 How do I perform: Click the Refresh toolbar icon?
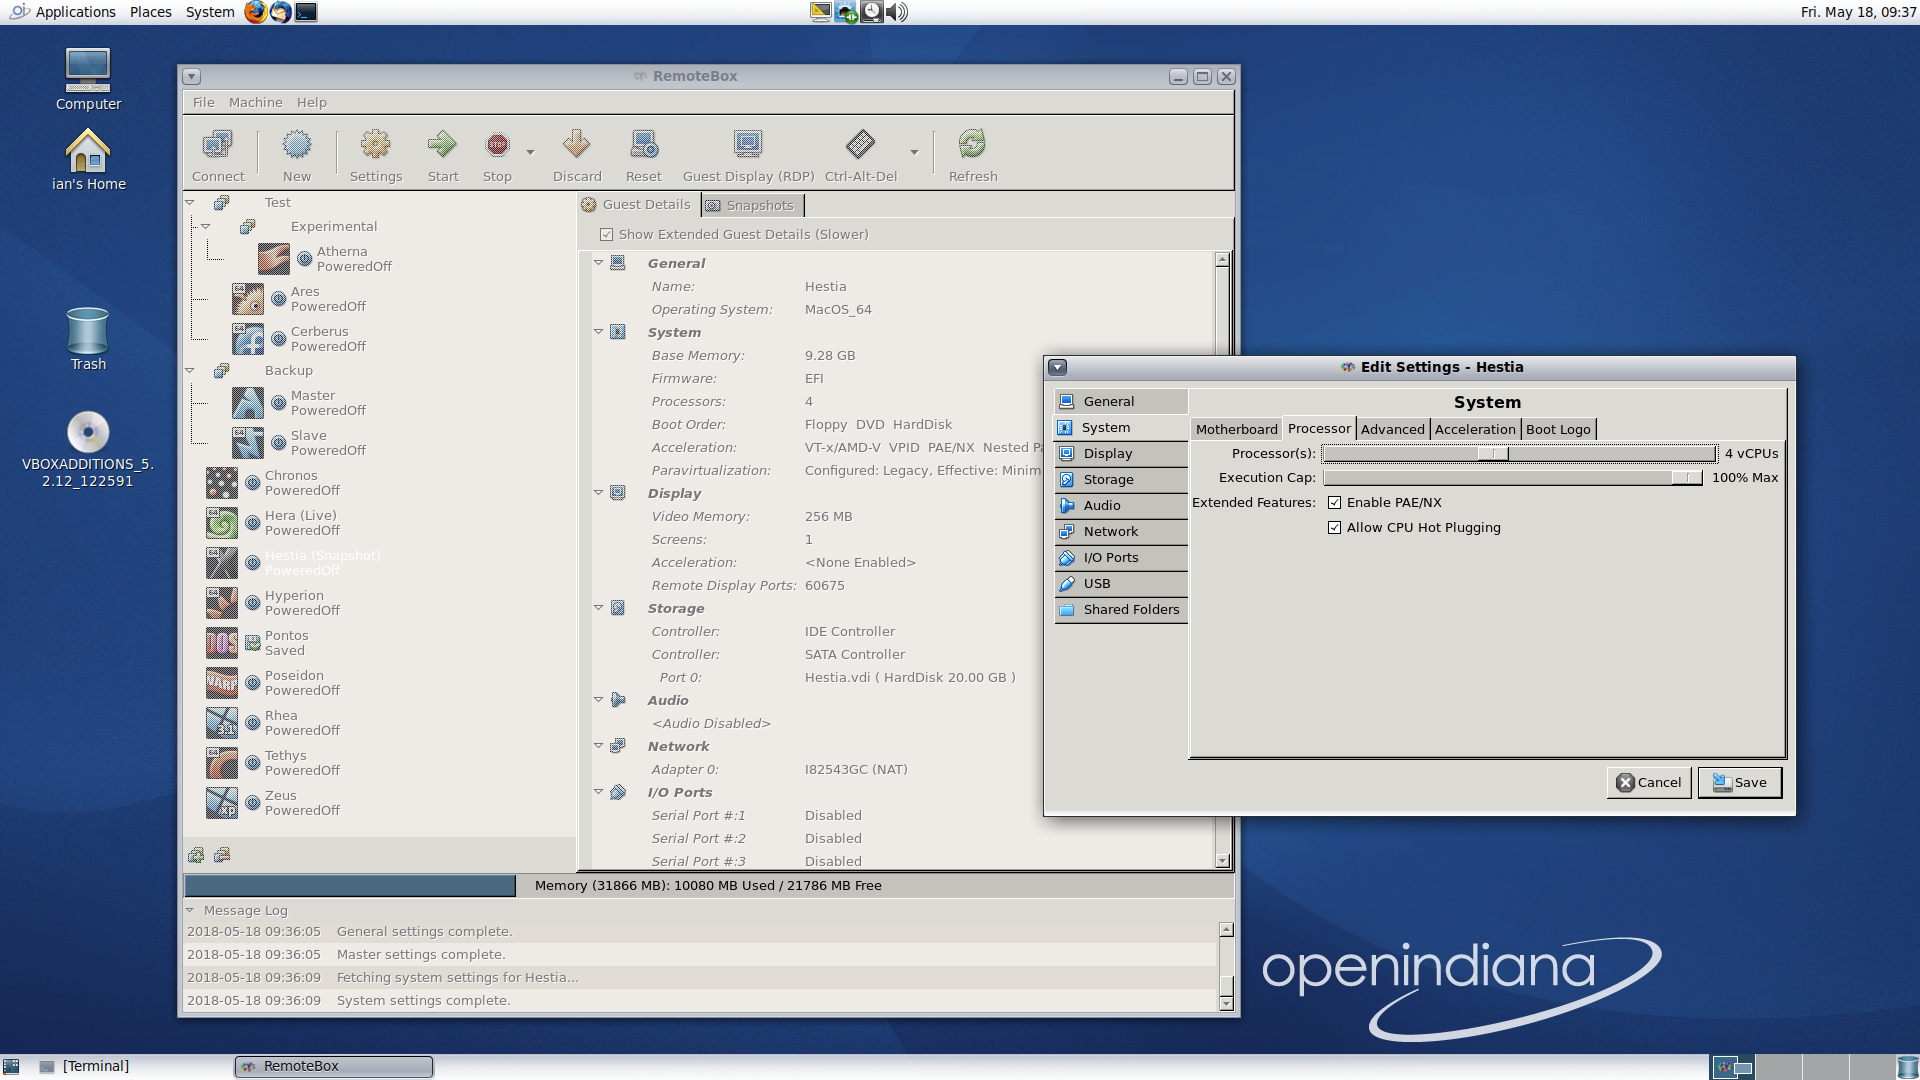click(x=972, y=146)
